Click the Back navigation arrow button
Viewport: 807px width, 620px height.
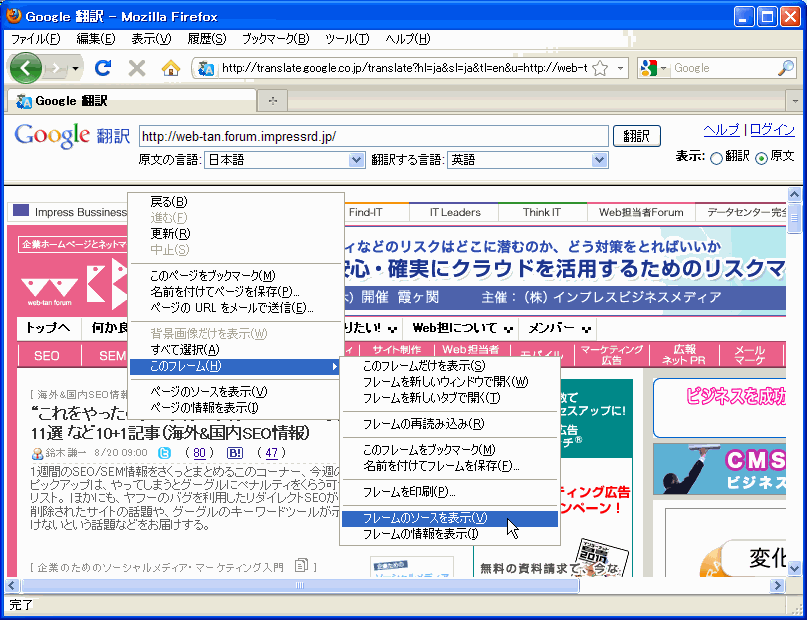point(26,68)
